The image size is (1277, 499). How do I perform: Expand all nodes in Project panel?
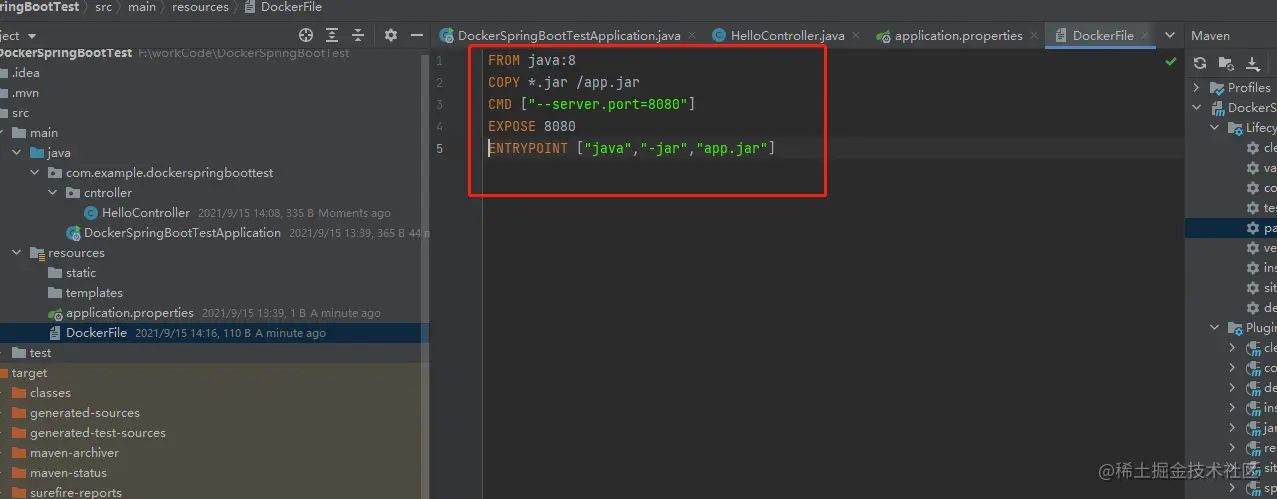pos(332,35)
